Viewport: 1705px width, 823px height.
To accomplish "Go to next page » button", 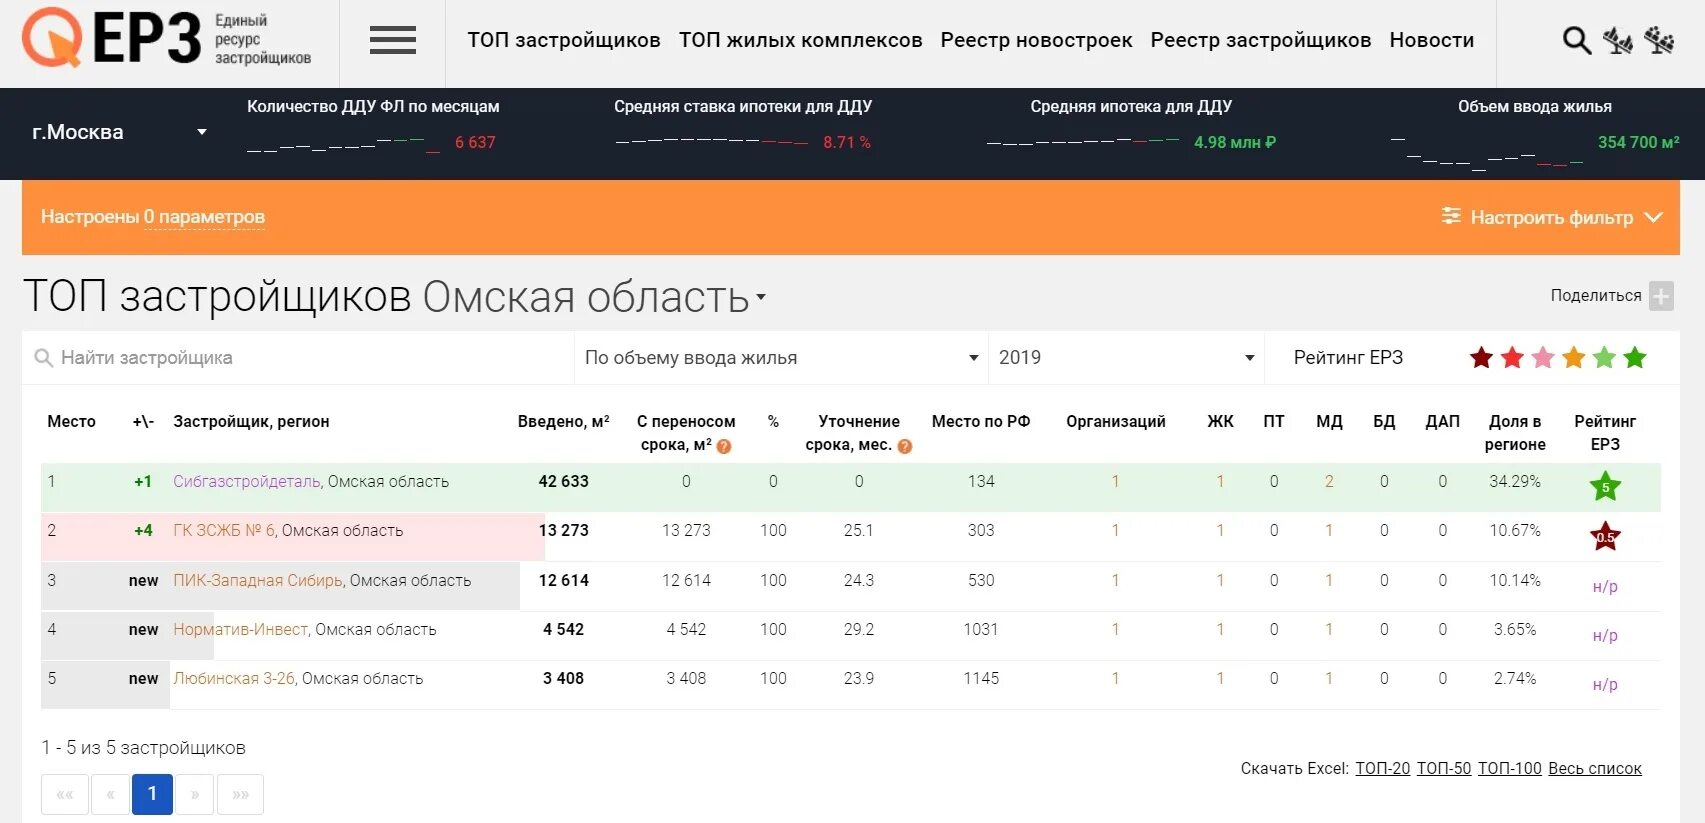I will point(195,795).
